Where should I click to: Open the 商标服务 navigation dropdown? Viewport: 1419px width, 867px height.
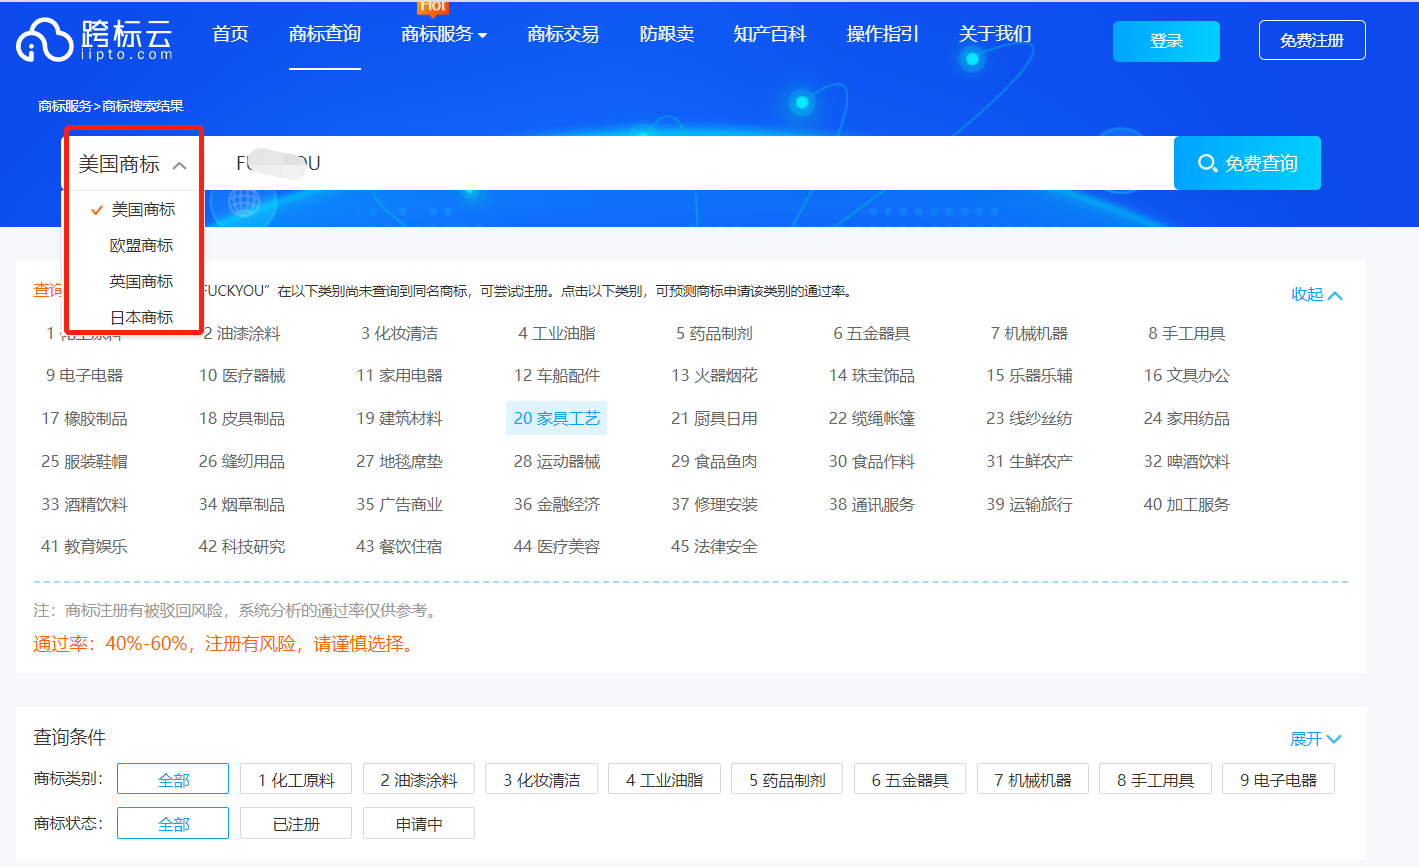click(x=444, y=33)
